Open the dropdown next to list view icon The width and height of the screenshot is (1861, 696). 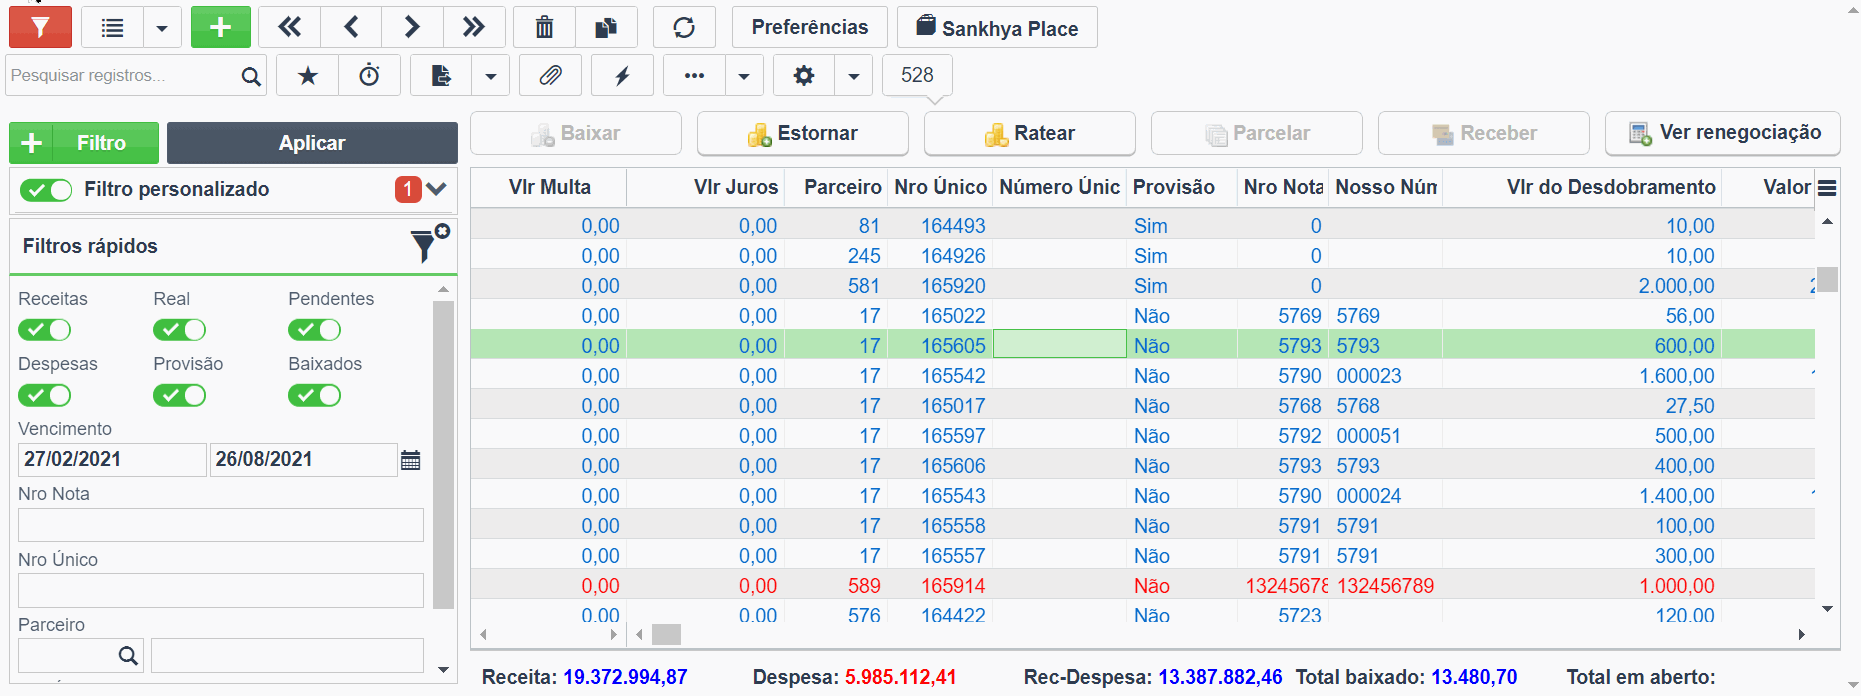click(x=162, y=27)
